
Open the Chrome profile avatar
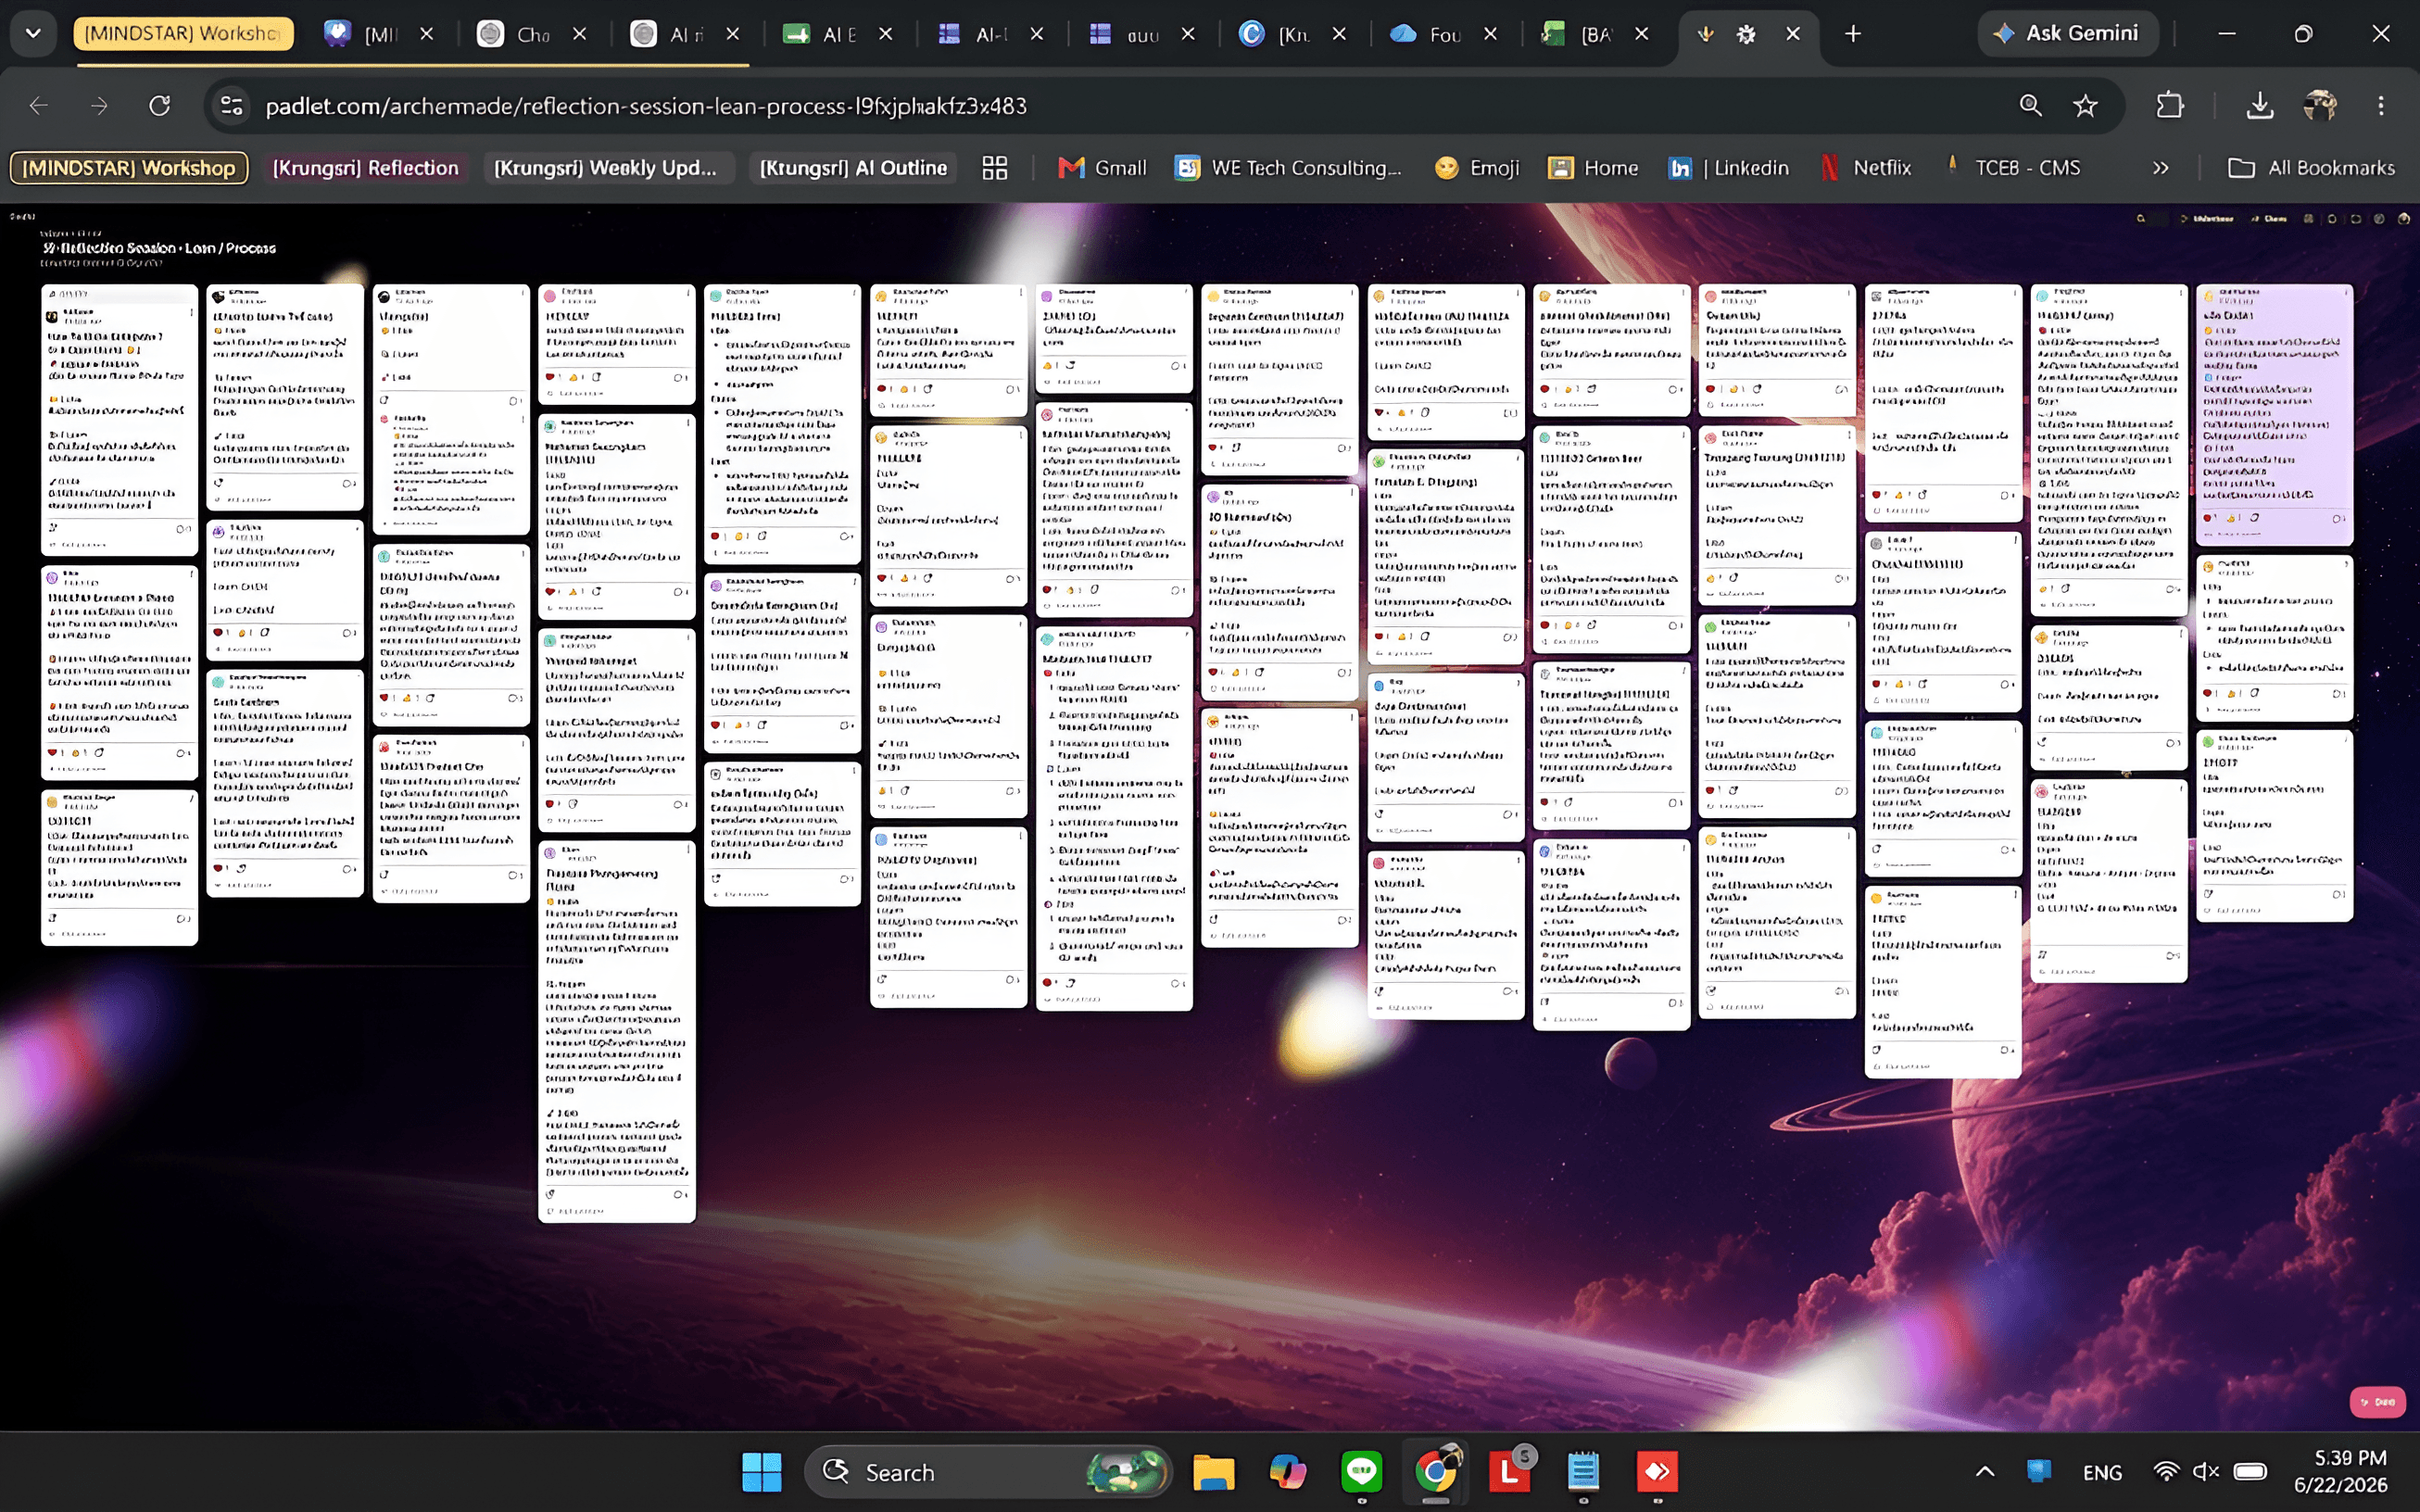point(2320,106)
